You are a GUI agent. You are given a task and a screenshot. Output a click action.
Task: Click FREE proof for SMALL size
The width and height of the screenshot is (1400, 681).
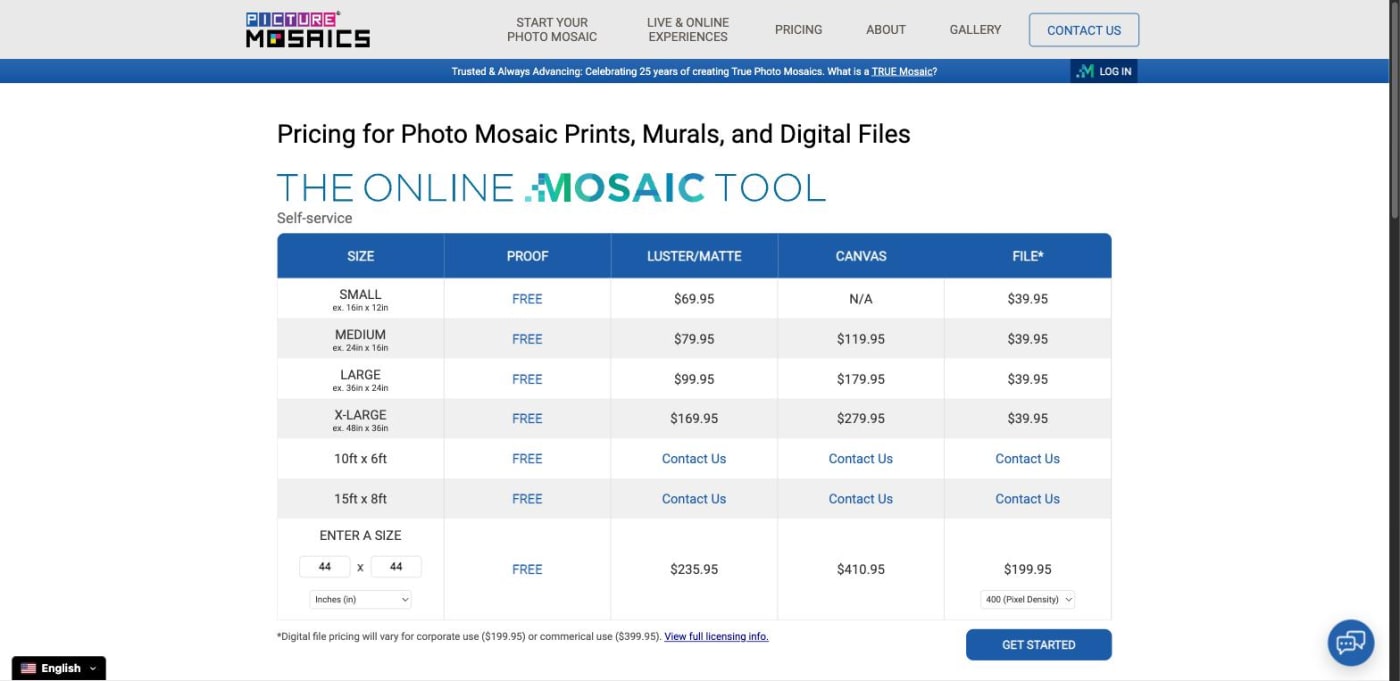coord(527,299)
